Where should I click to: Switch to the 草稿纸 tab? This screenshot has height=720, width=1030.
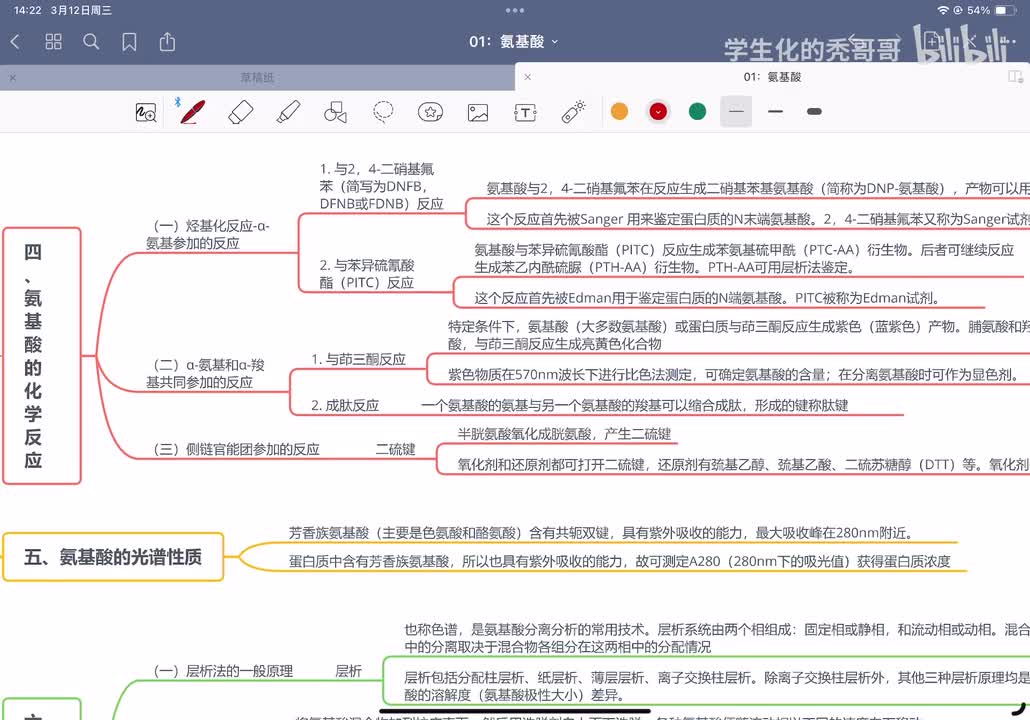click(x=257, y=78)
